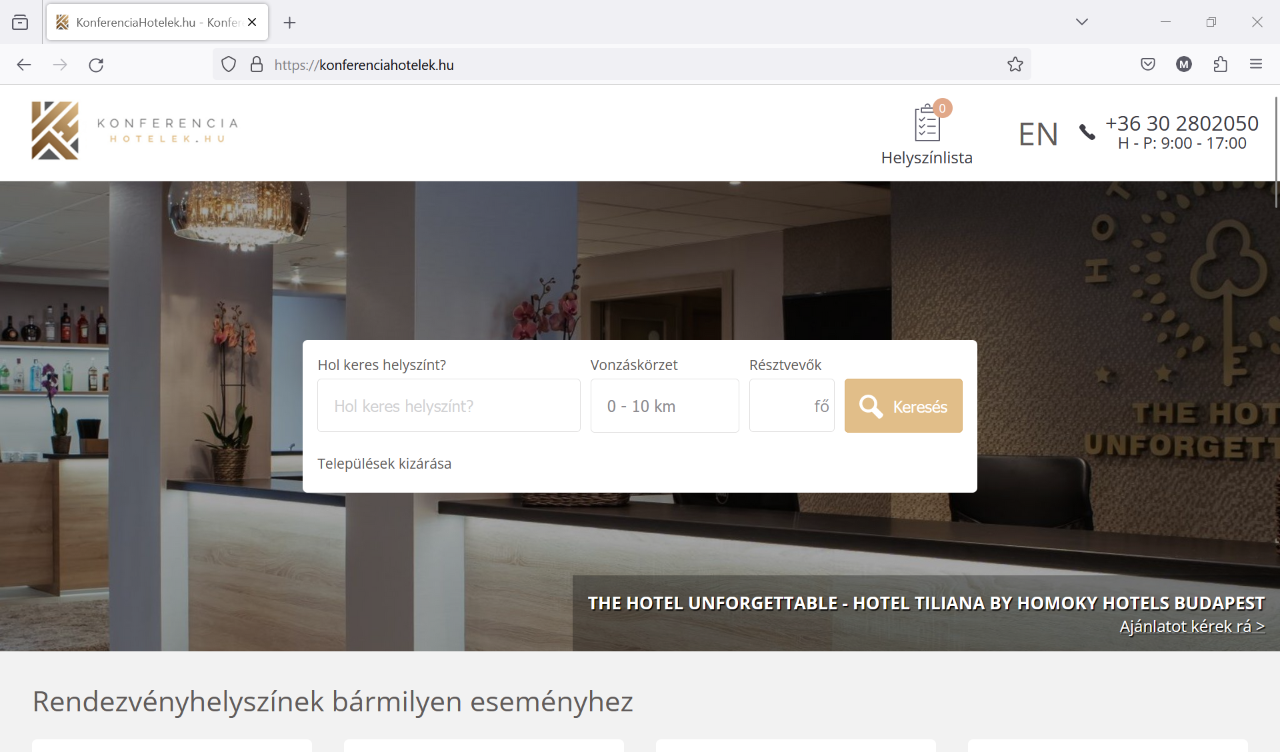This screenshot has width=1280, height=752.
Task: Click the phone number +36 30 2802050
Action: 1182,123
